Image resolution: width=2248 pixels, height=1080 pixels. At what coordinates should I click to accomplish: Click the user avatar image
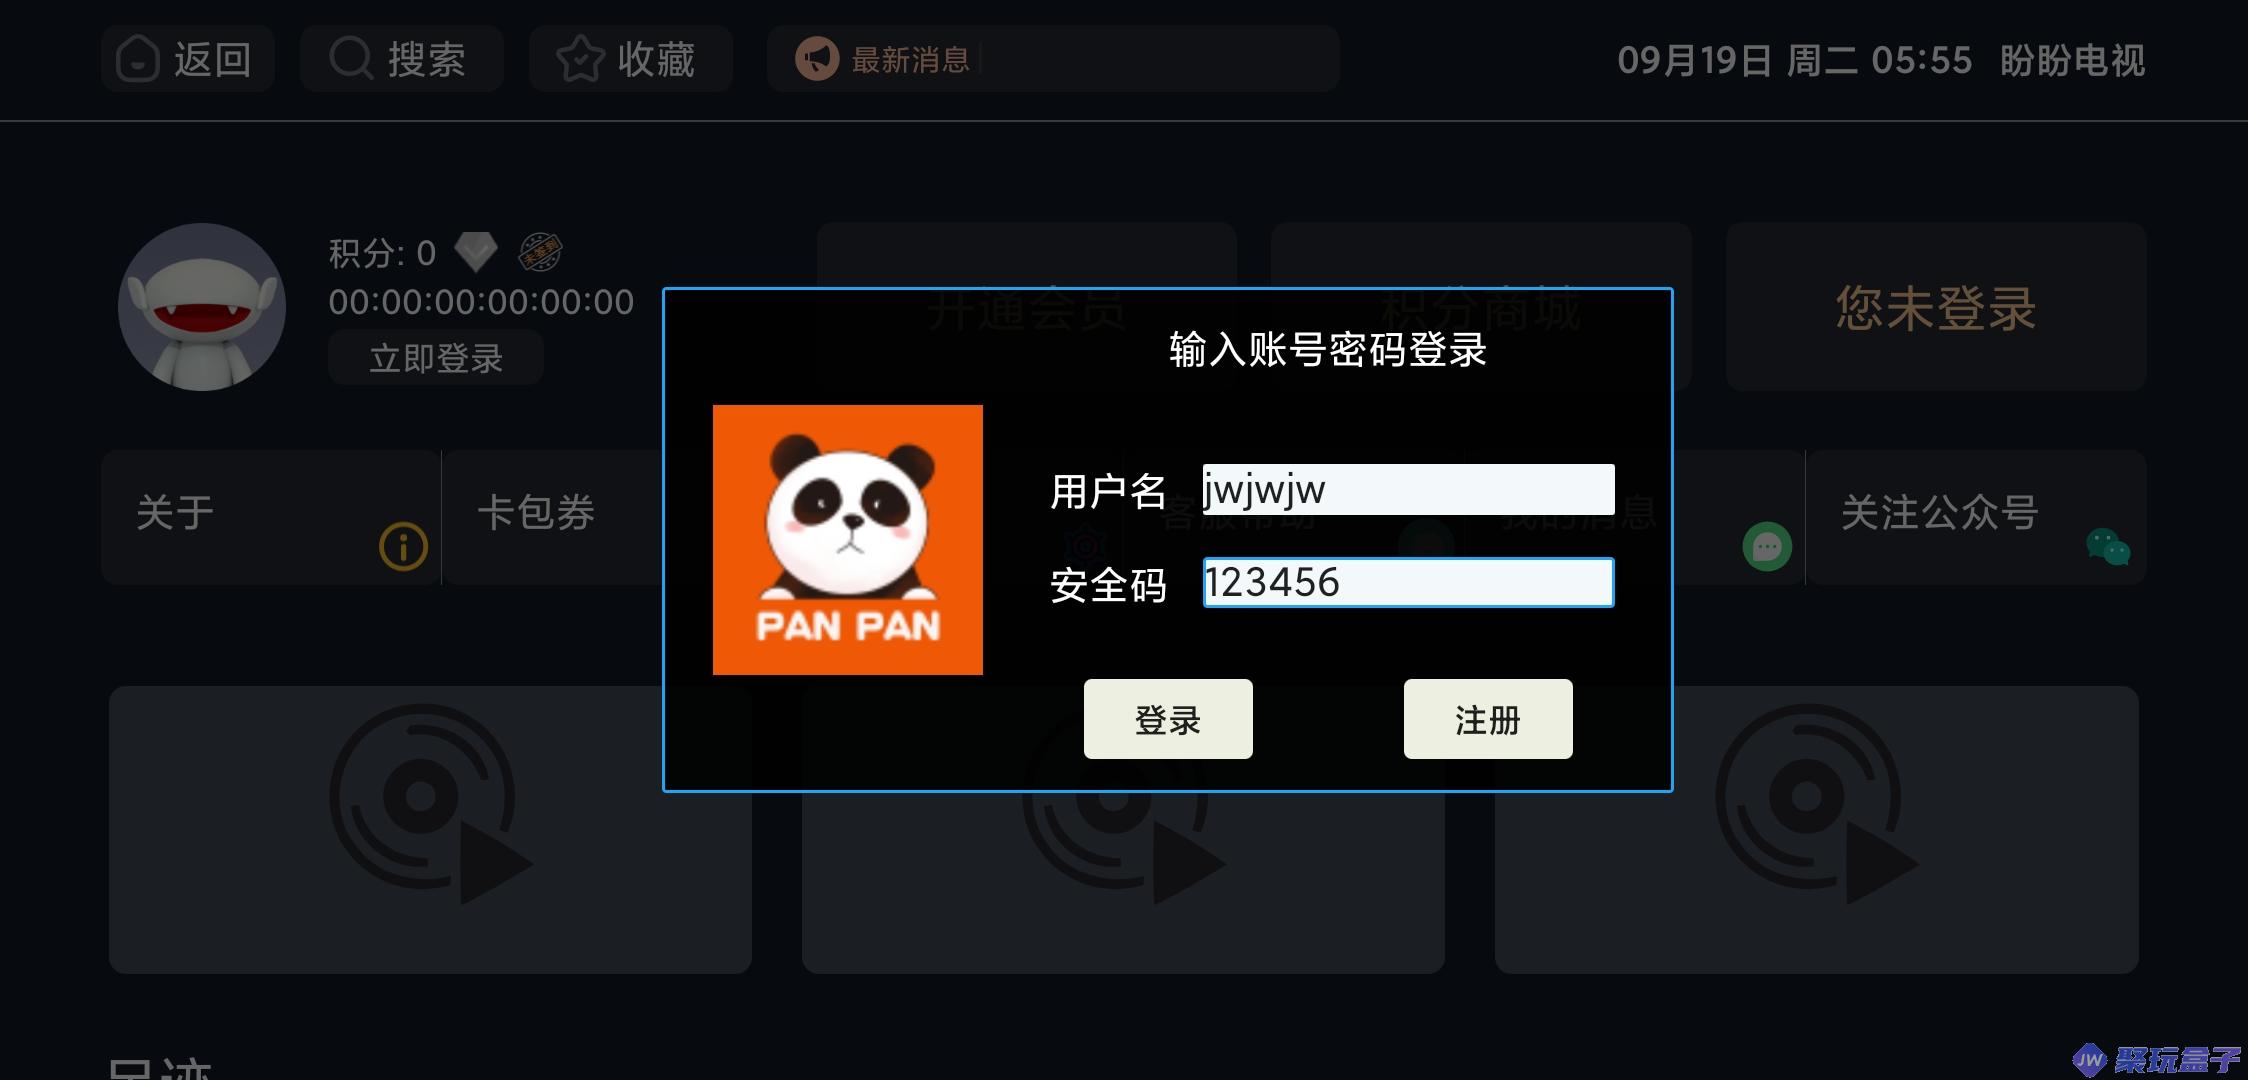coord(202,307)
